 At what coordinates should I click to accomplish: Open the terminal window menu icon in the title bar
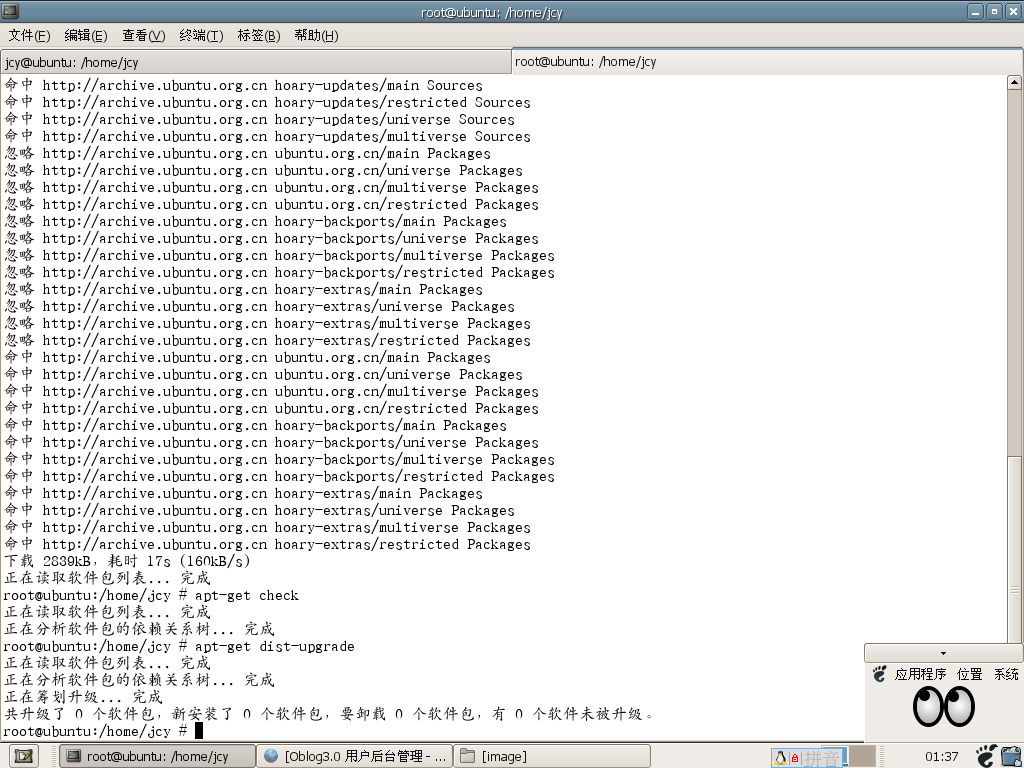pos(10,11)
